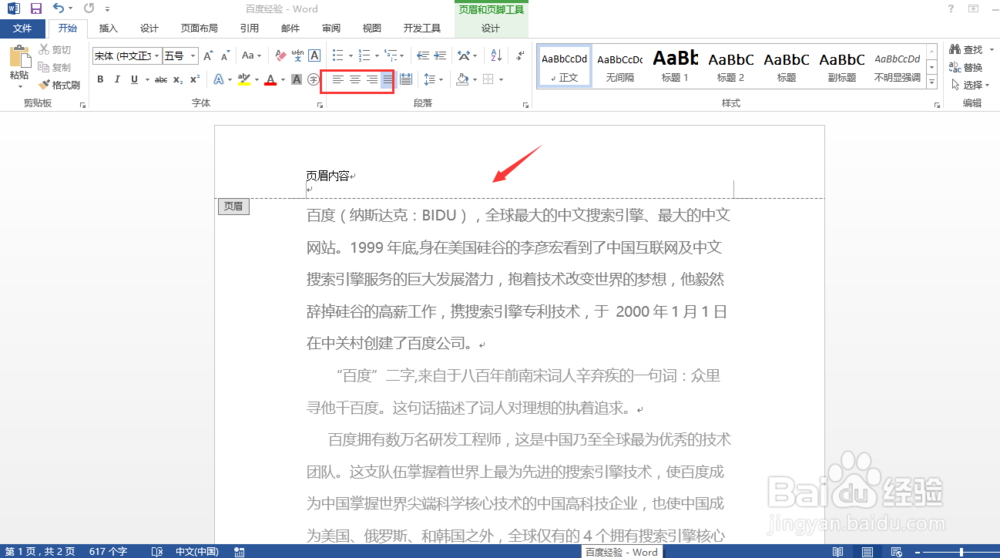Toggle Strikethrough (abc) formatting
The width and height of the screenshot is (1000, 558).
click(161, 80)
